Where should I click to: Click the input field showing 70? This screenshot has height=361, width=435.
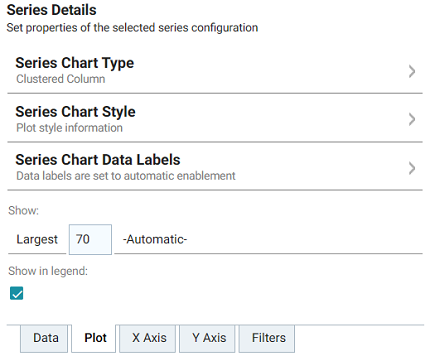point(90,239)
